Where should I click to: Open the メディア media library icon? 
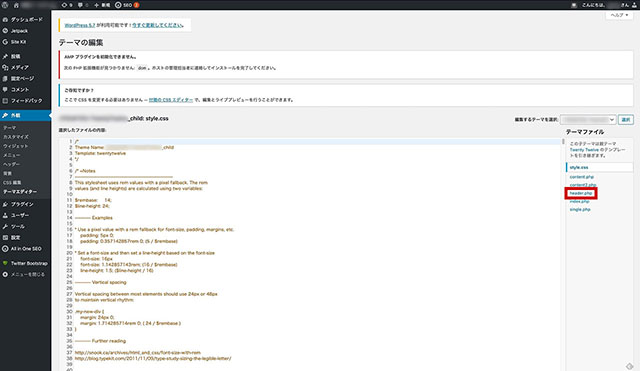[x=5, y=67]
